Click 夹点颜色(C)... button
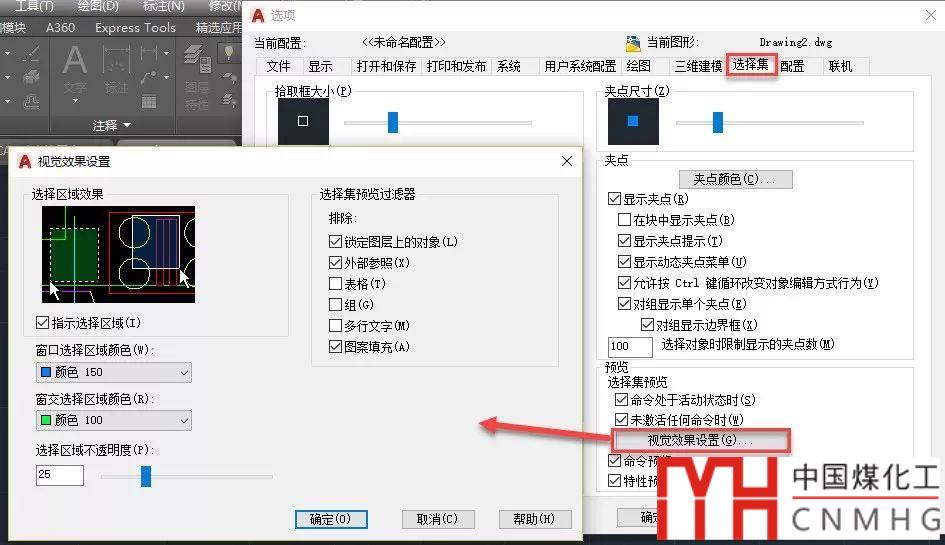The width and height of the screenshot is (945, 545). tap(735, 179)
